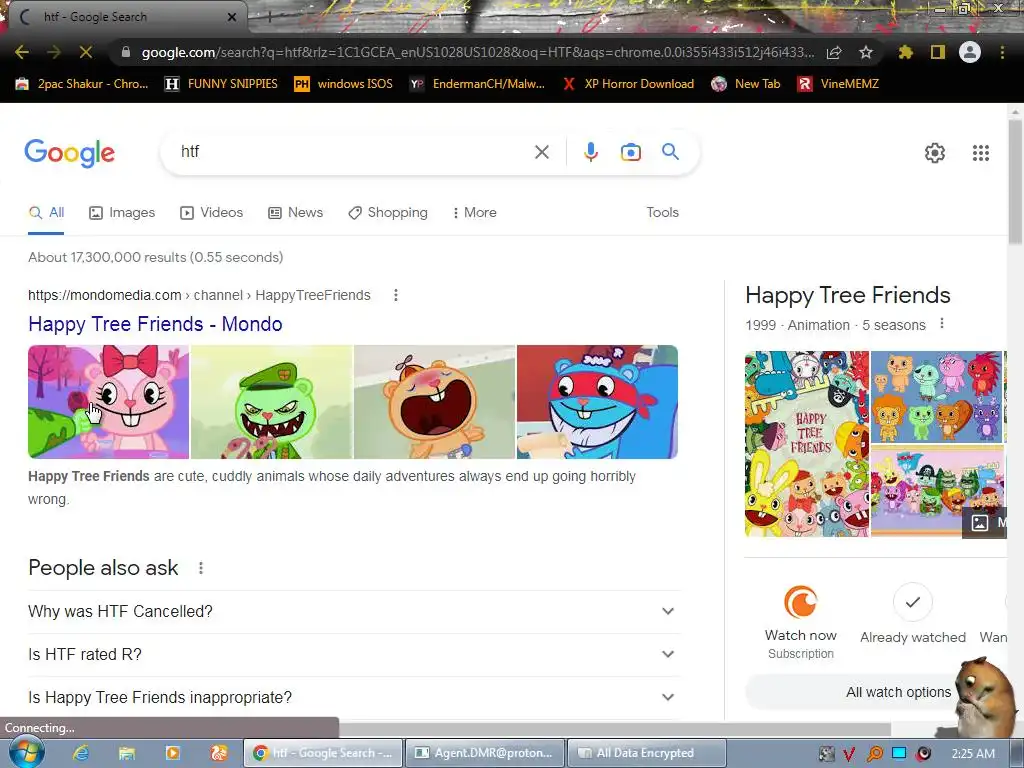The width and height of the screenshot is (1024, 768).
Task: Expand 'Is HTF rated R?' question
Action: [353, 654]
